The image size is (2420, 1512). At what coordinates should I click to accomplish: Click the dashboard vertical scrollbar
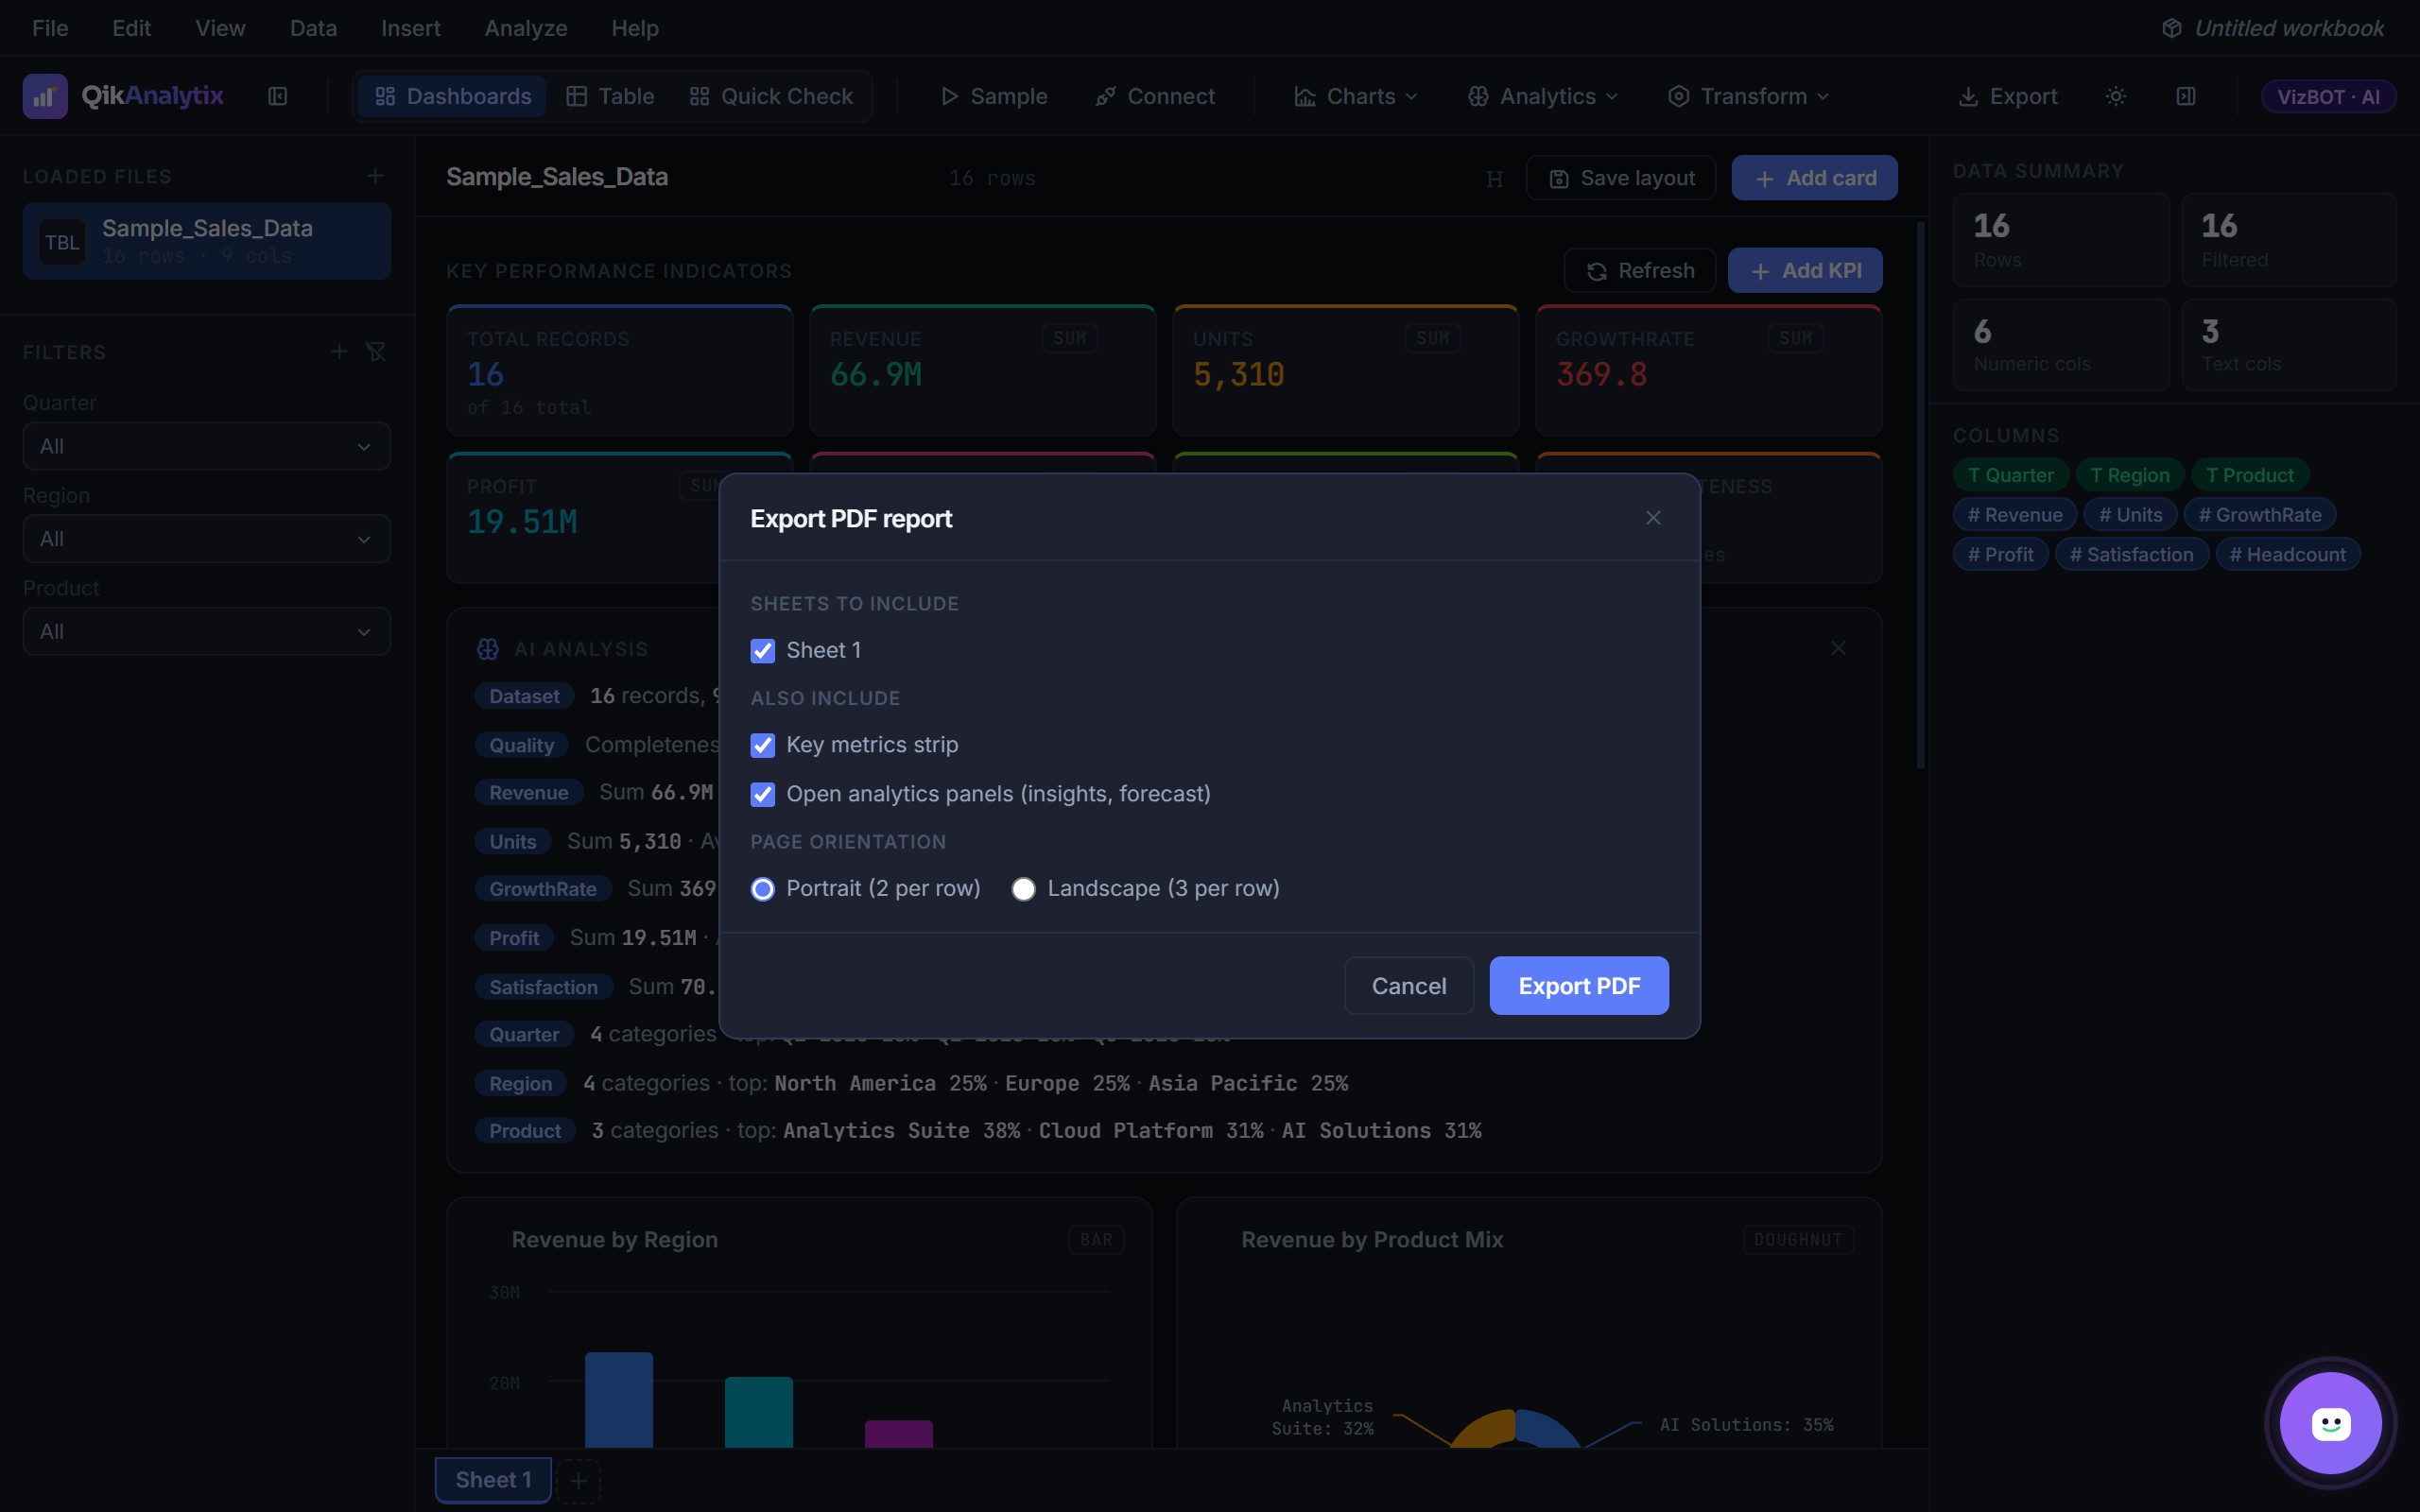pos(1920,496)
